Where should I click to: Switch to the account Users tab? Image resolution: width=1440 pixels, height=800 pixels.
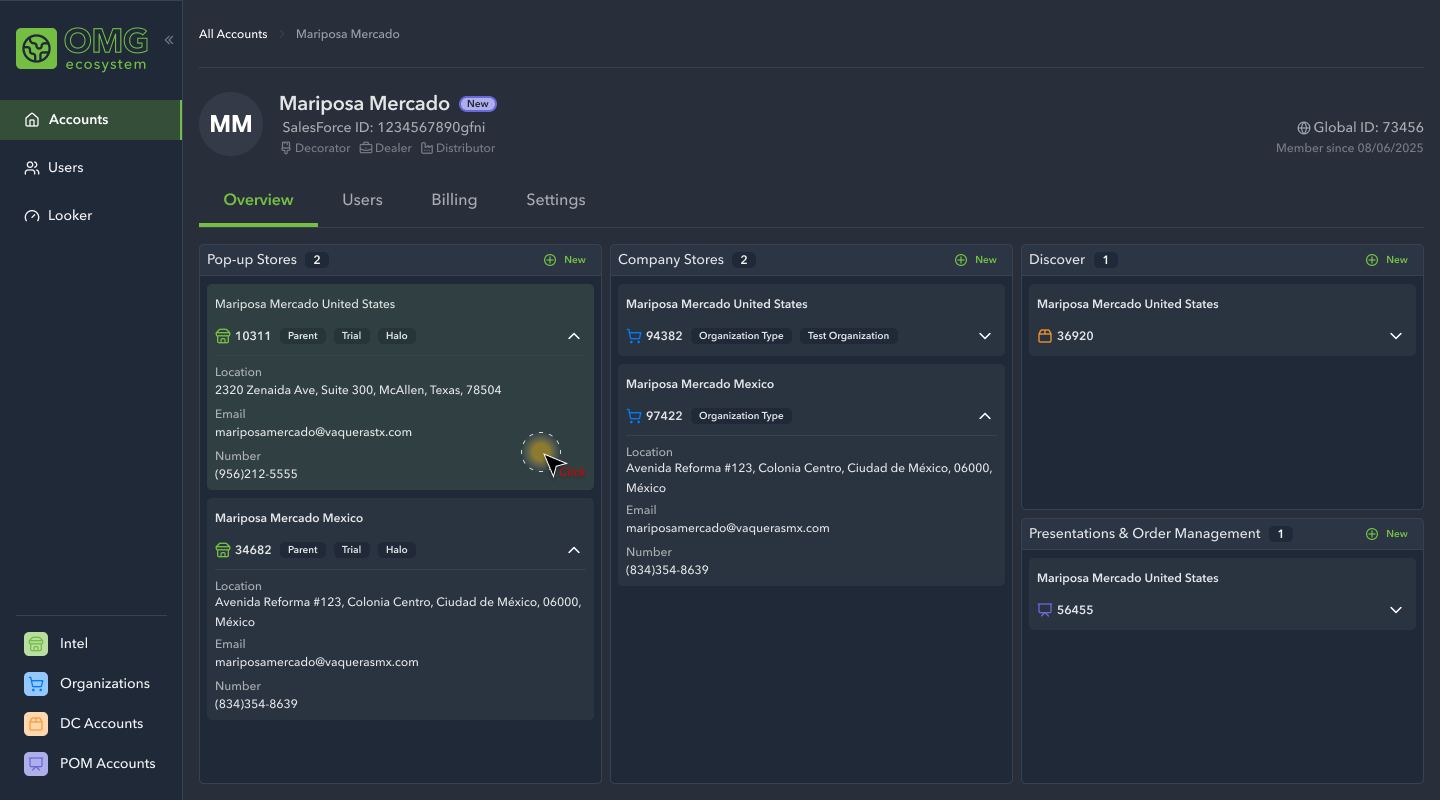click(362, 200)
